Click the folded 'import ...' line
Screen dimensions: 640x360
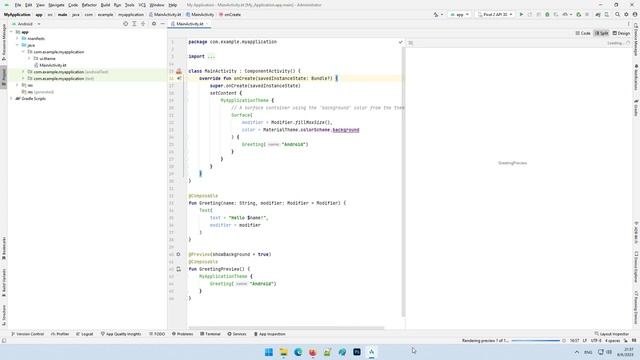pyautogui.click(x=202, y=56)
